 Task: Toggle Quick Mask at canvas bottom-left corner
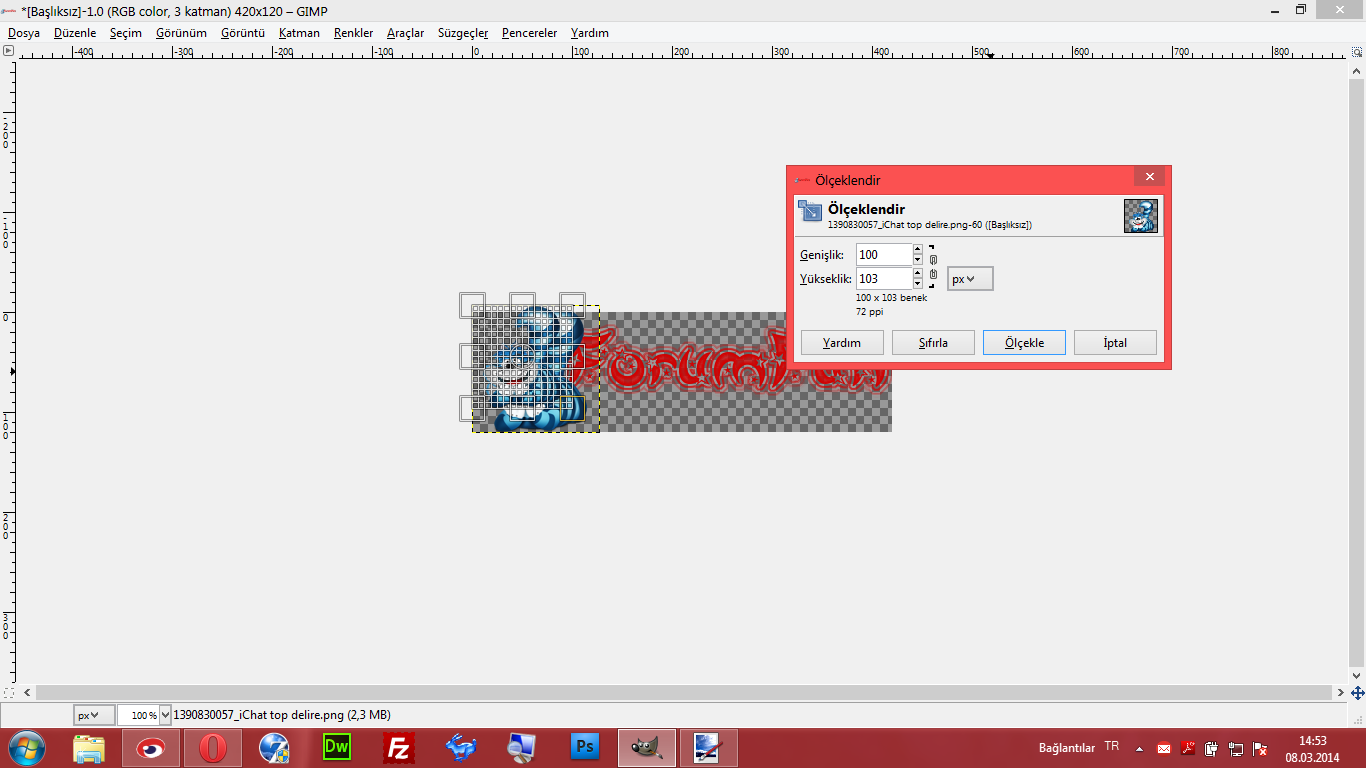point(8,692)
